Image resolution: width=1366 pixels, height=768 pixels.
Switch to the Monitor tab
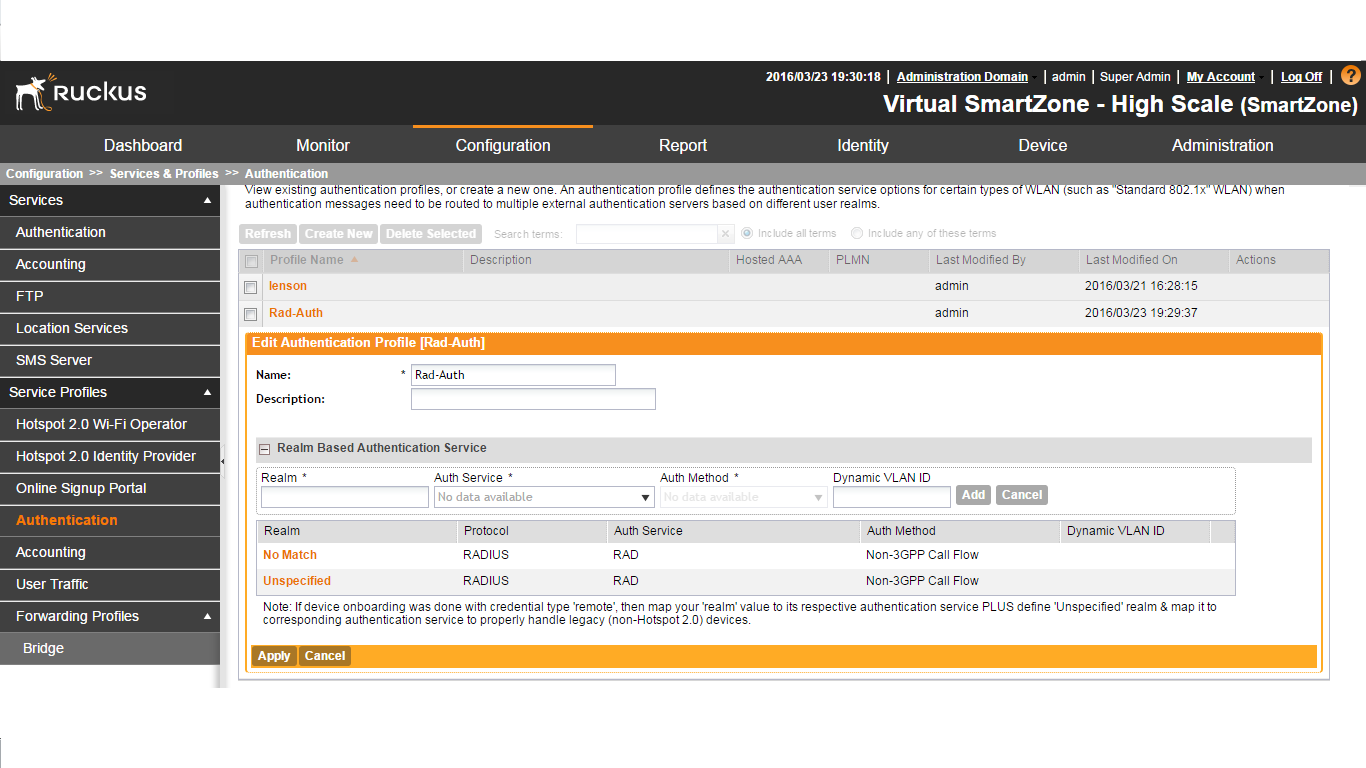[x=322, y=145]
